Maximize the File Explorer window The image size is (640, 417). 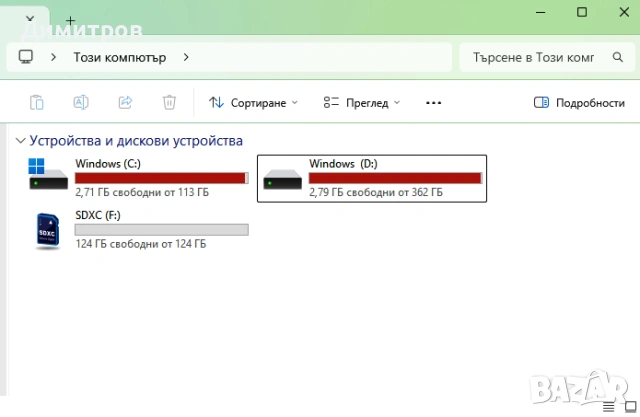click(x=582, y=12)
